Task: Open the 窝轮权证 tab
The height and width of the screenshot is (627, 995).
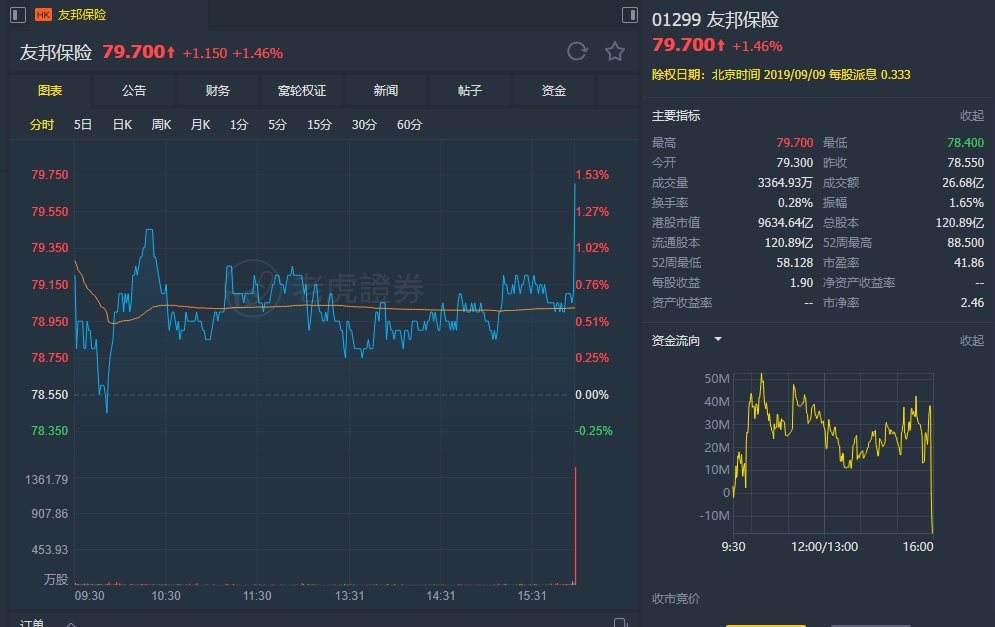Action: (302, 91)
